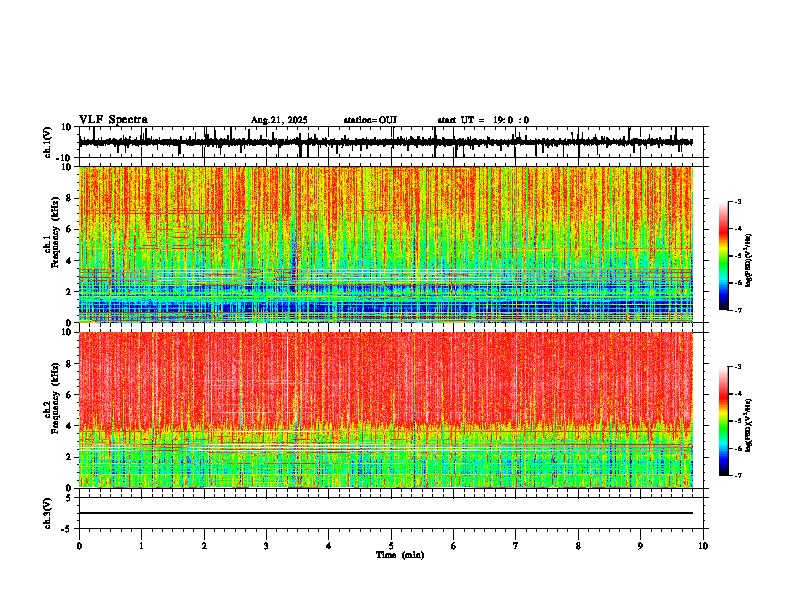Click the "ch.1(V)" waveform axis label
Image resolution: width=792 pixels, height=612 pixels.
coord(48,142)
